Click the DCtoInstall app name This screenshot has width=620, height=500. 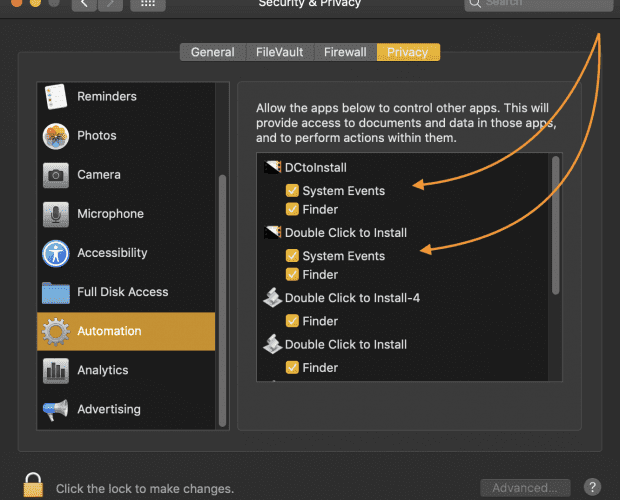pyautogui.click(x=316, y=168)
